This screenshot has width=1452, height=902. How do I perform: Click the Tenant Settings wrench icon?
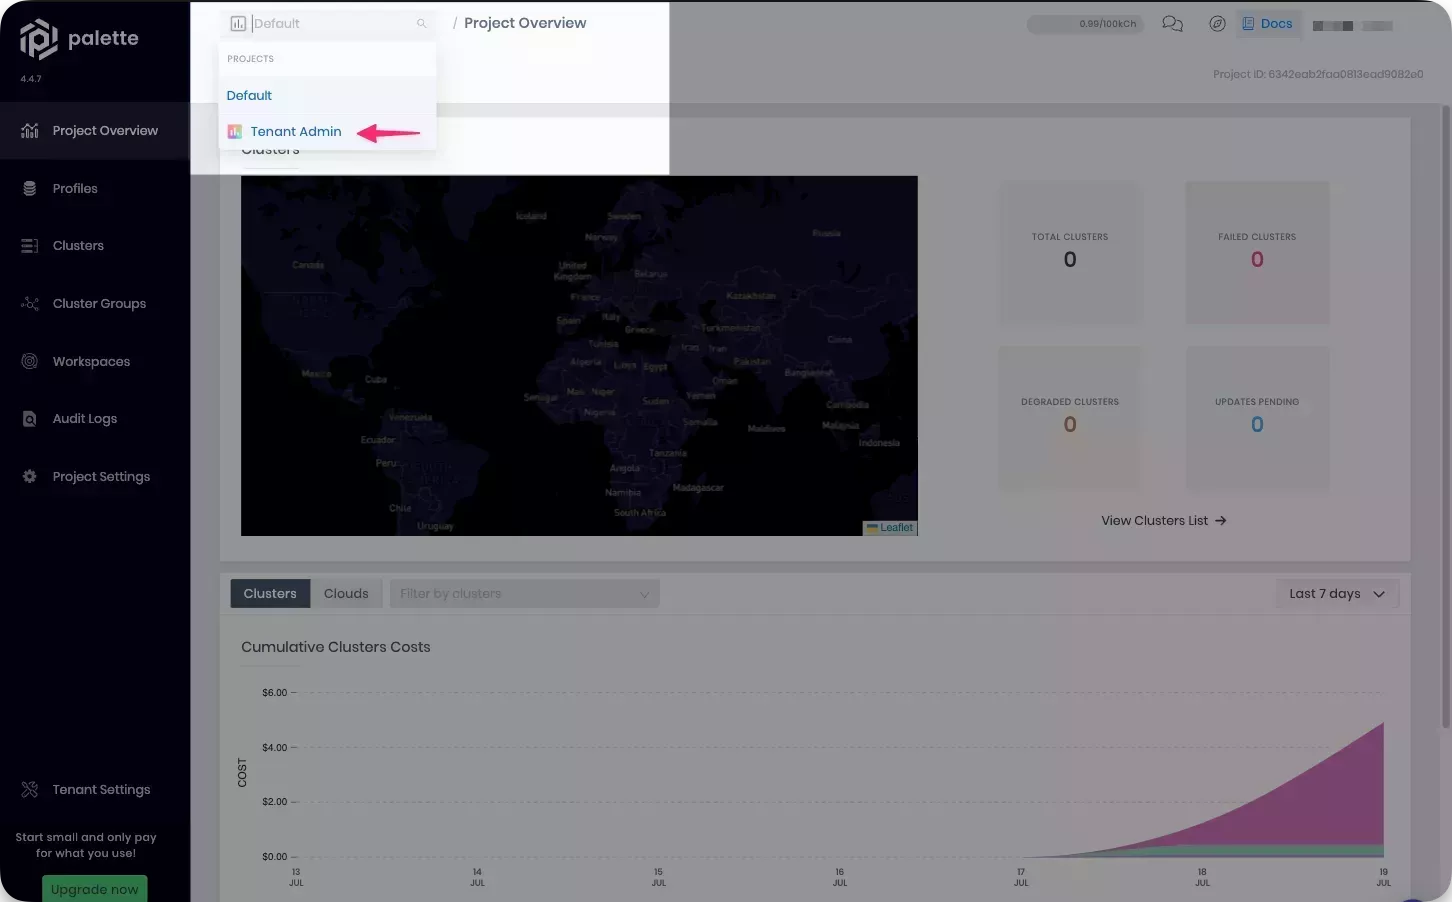(30, 789)
